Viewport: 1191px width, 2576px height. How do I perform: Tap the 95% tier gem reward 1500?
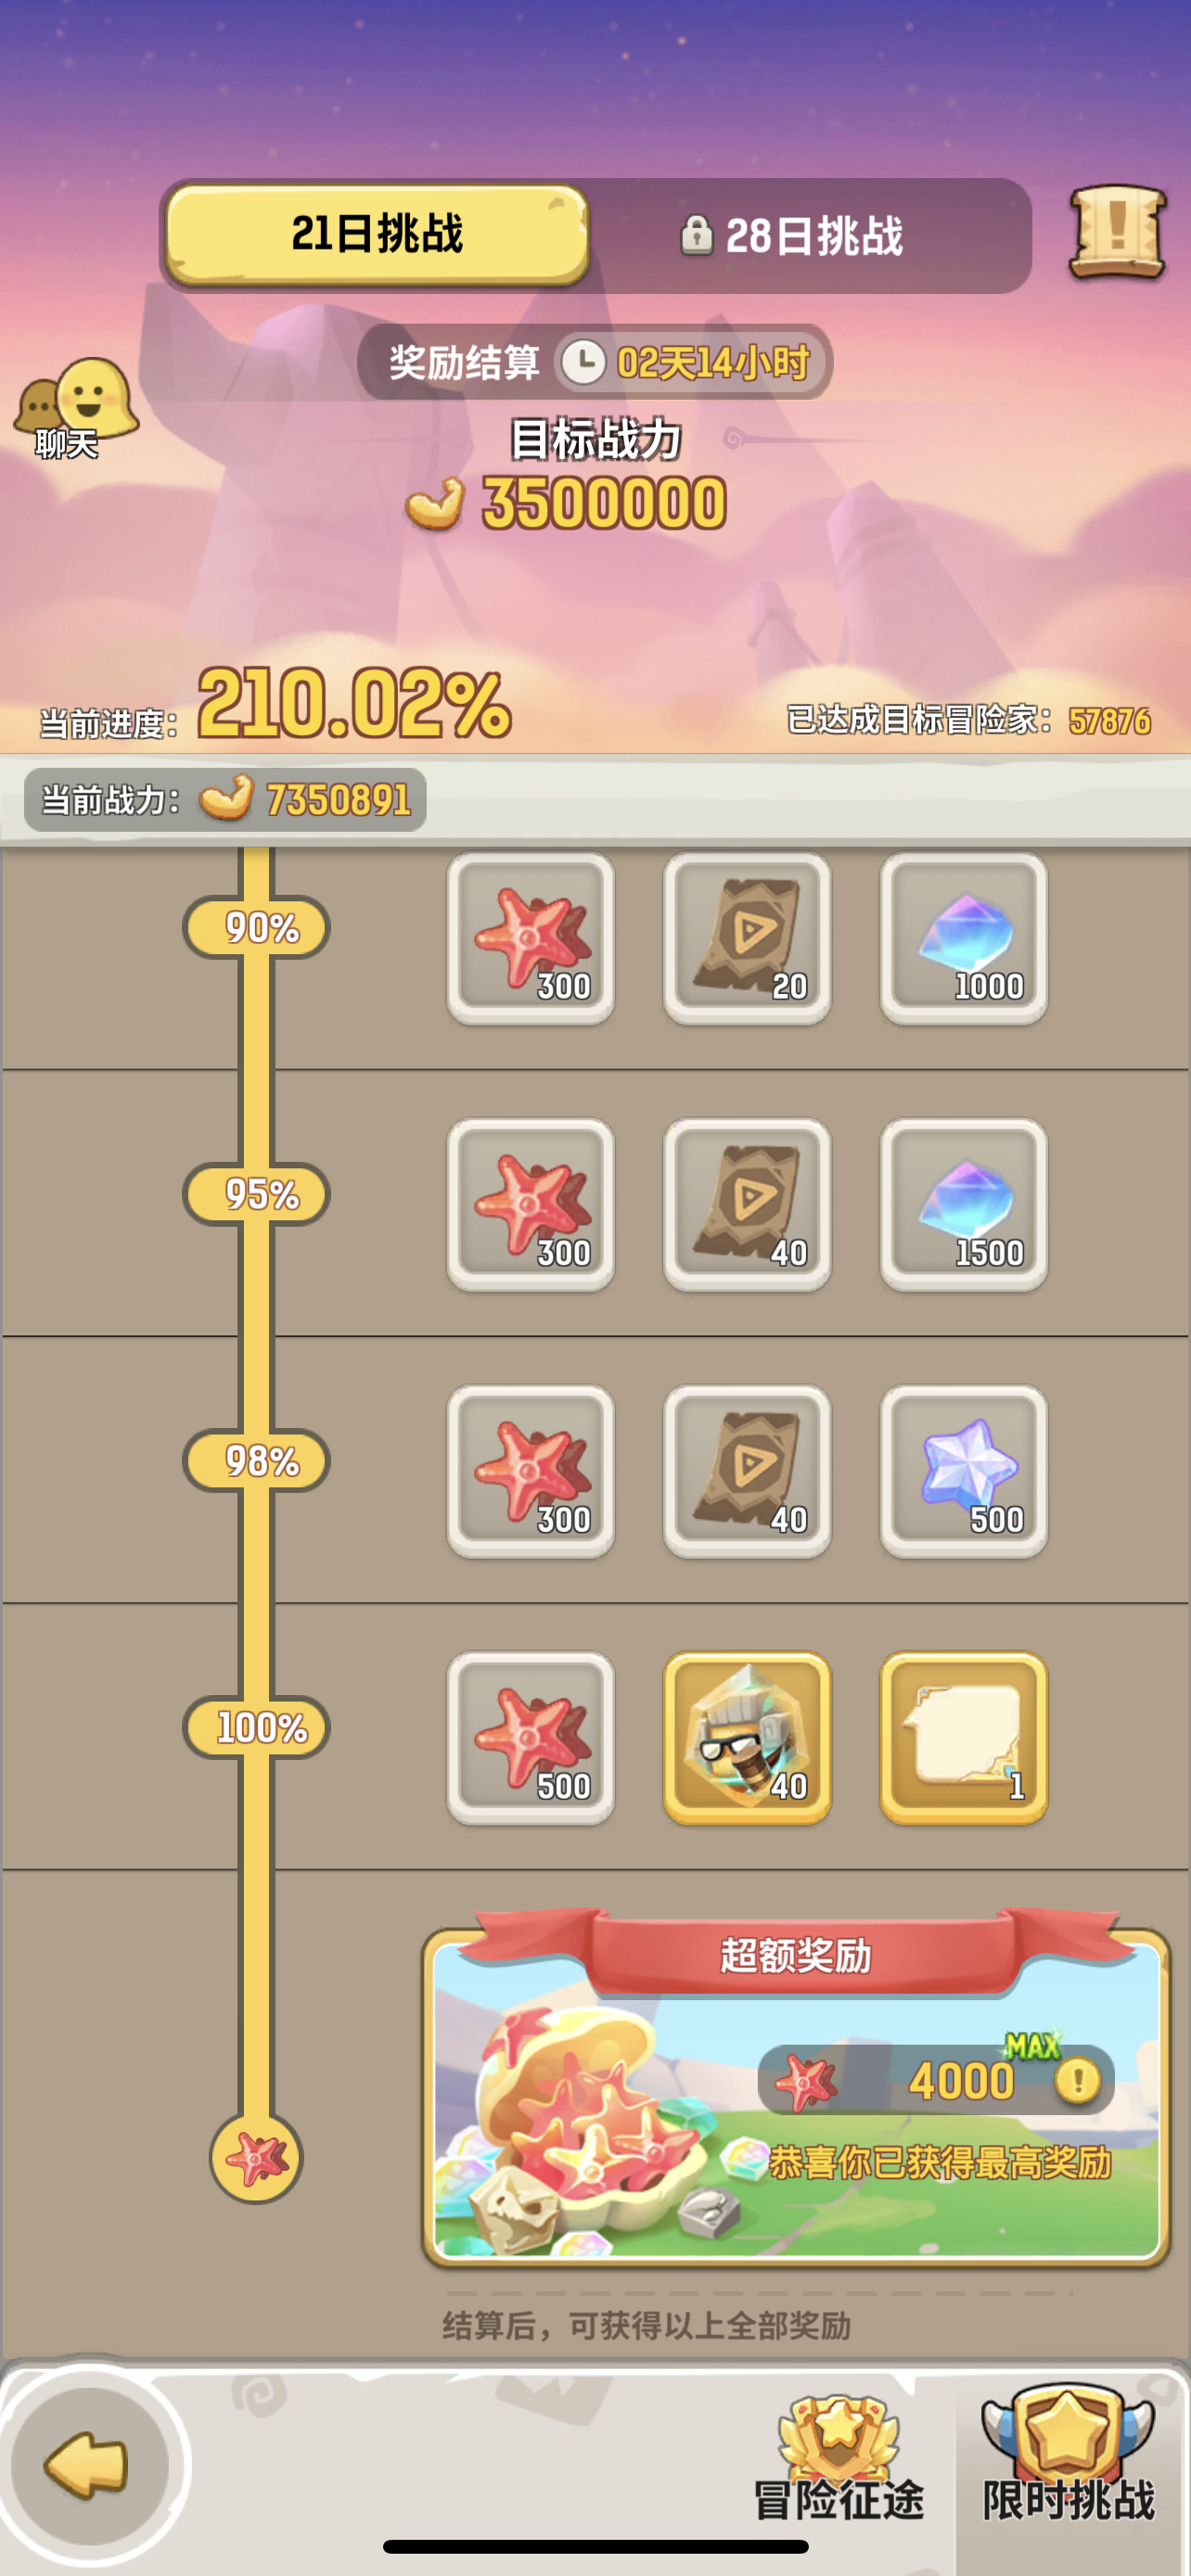pyautogui.click(x=963, y=1204)
